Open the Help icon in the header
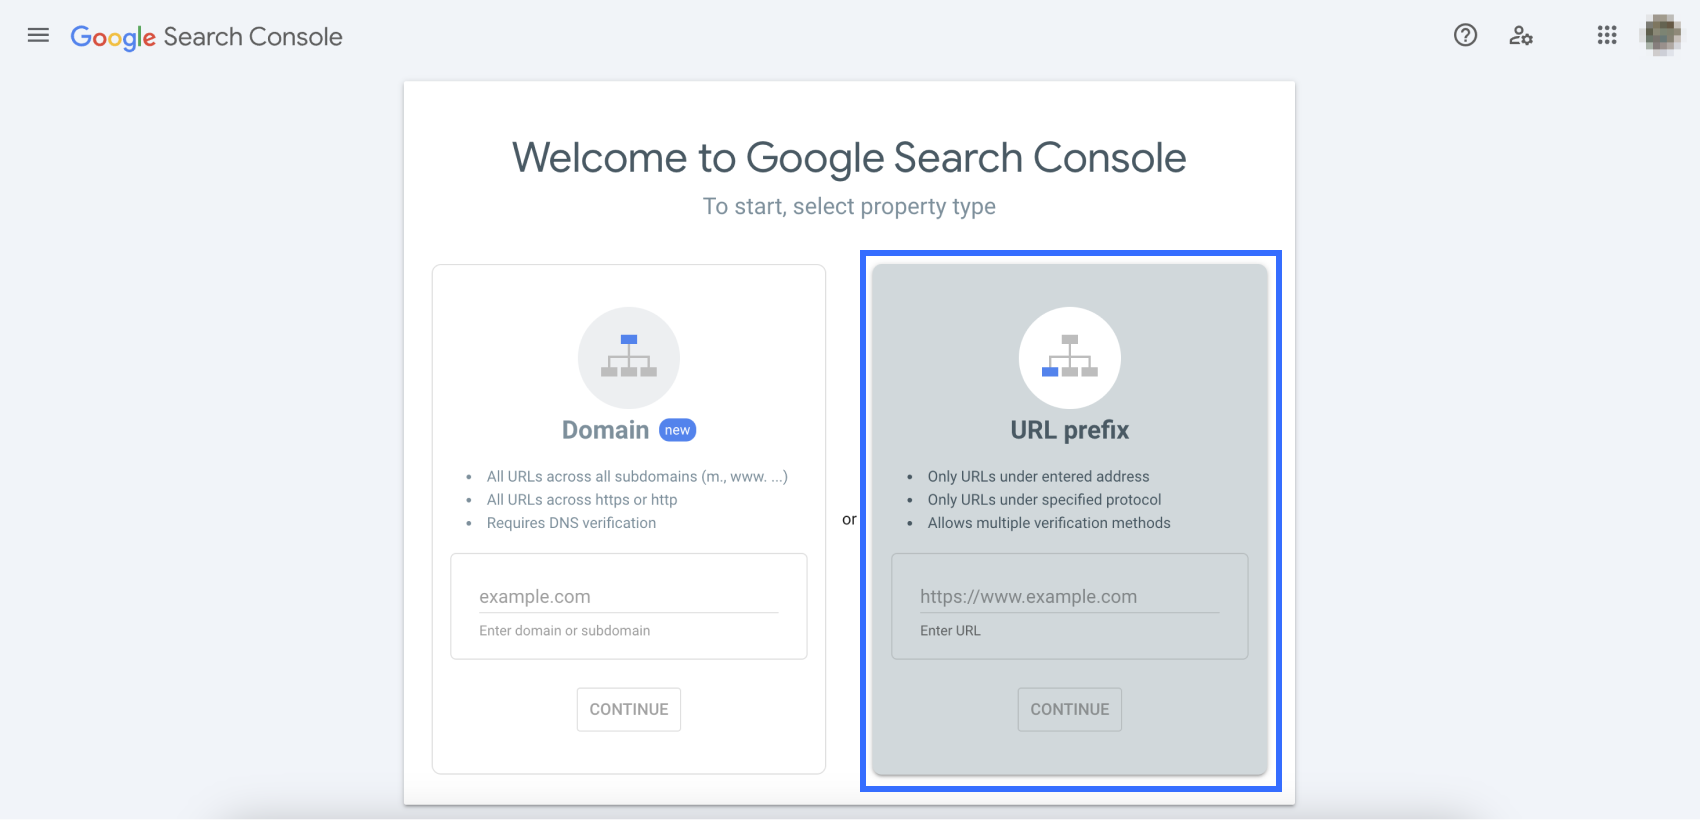 click(1465, 36)
